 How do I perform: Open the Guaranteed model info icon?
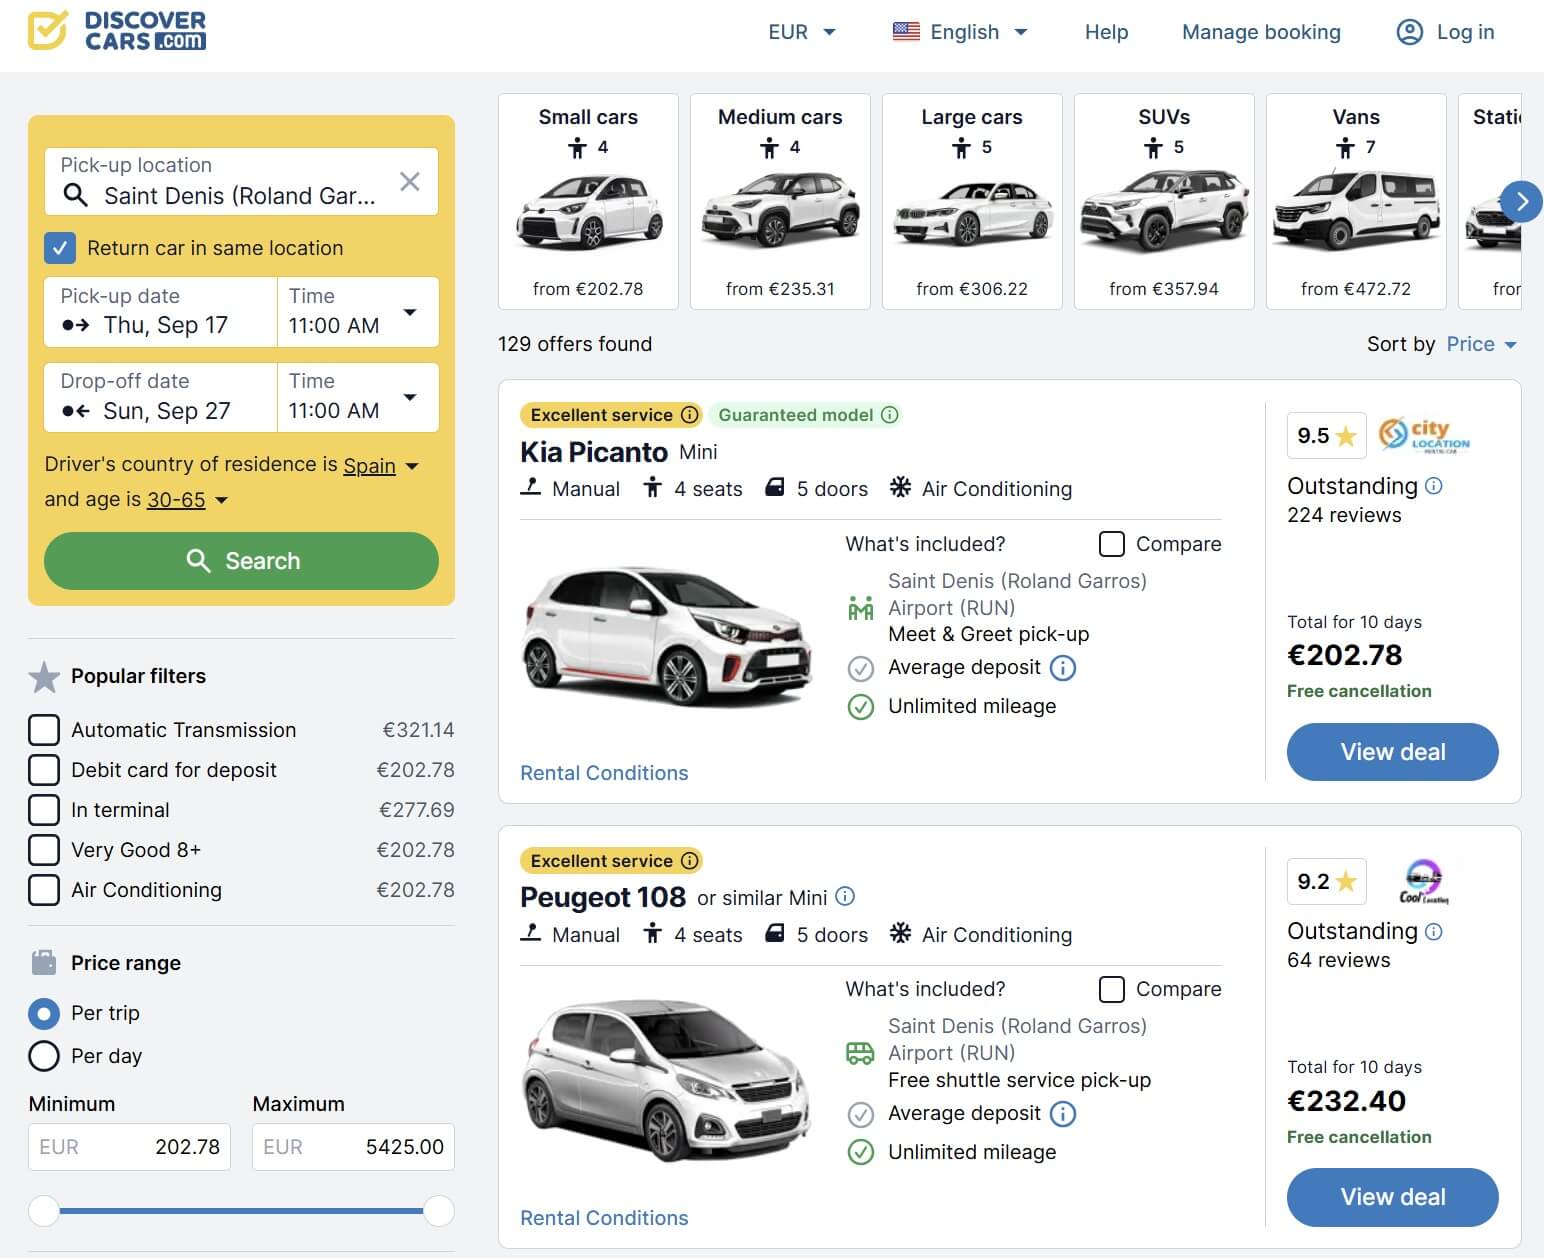pos(889,414)
